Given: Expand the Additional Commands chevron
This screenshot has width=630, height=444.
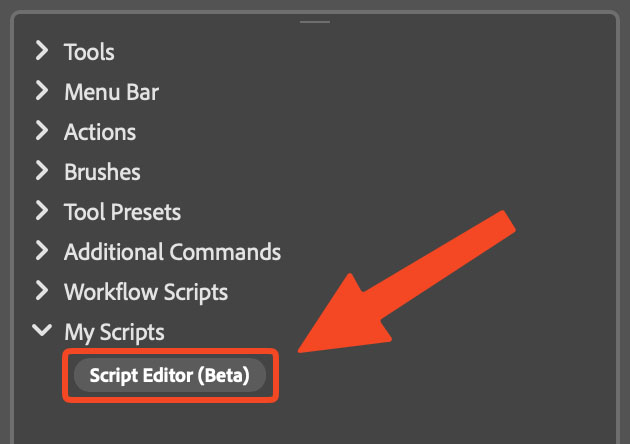Looking at the screenshot, I should pyautogui.click(x=42, y=250).
